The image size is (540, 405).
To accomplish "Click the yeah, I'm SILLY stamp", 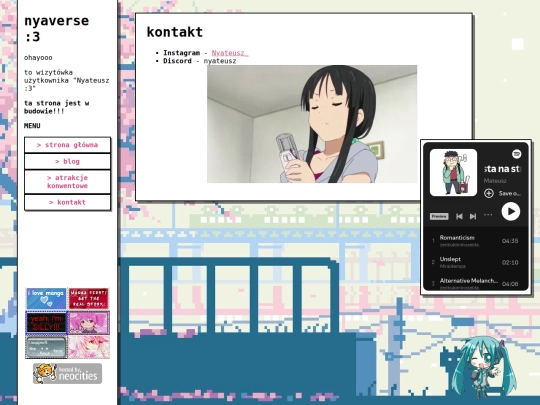I will [46, 323].
